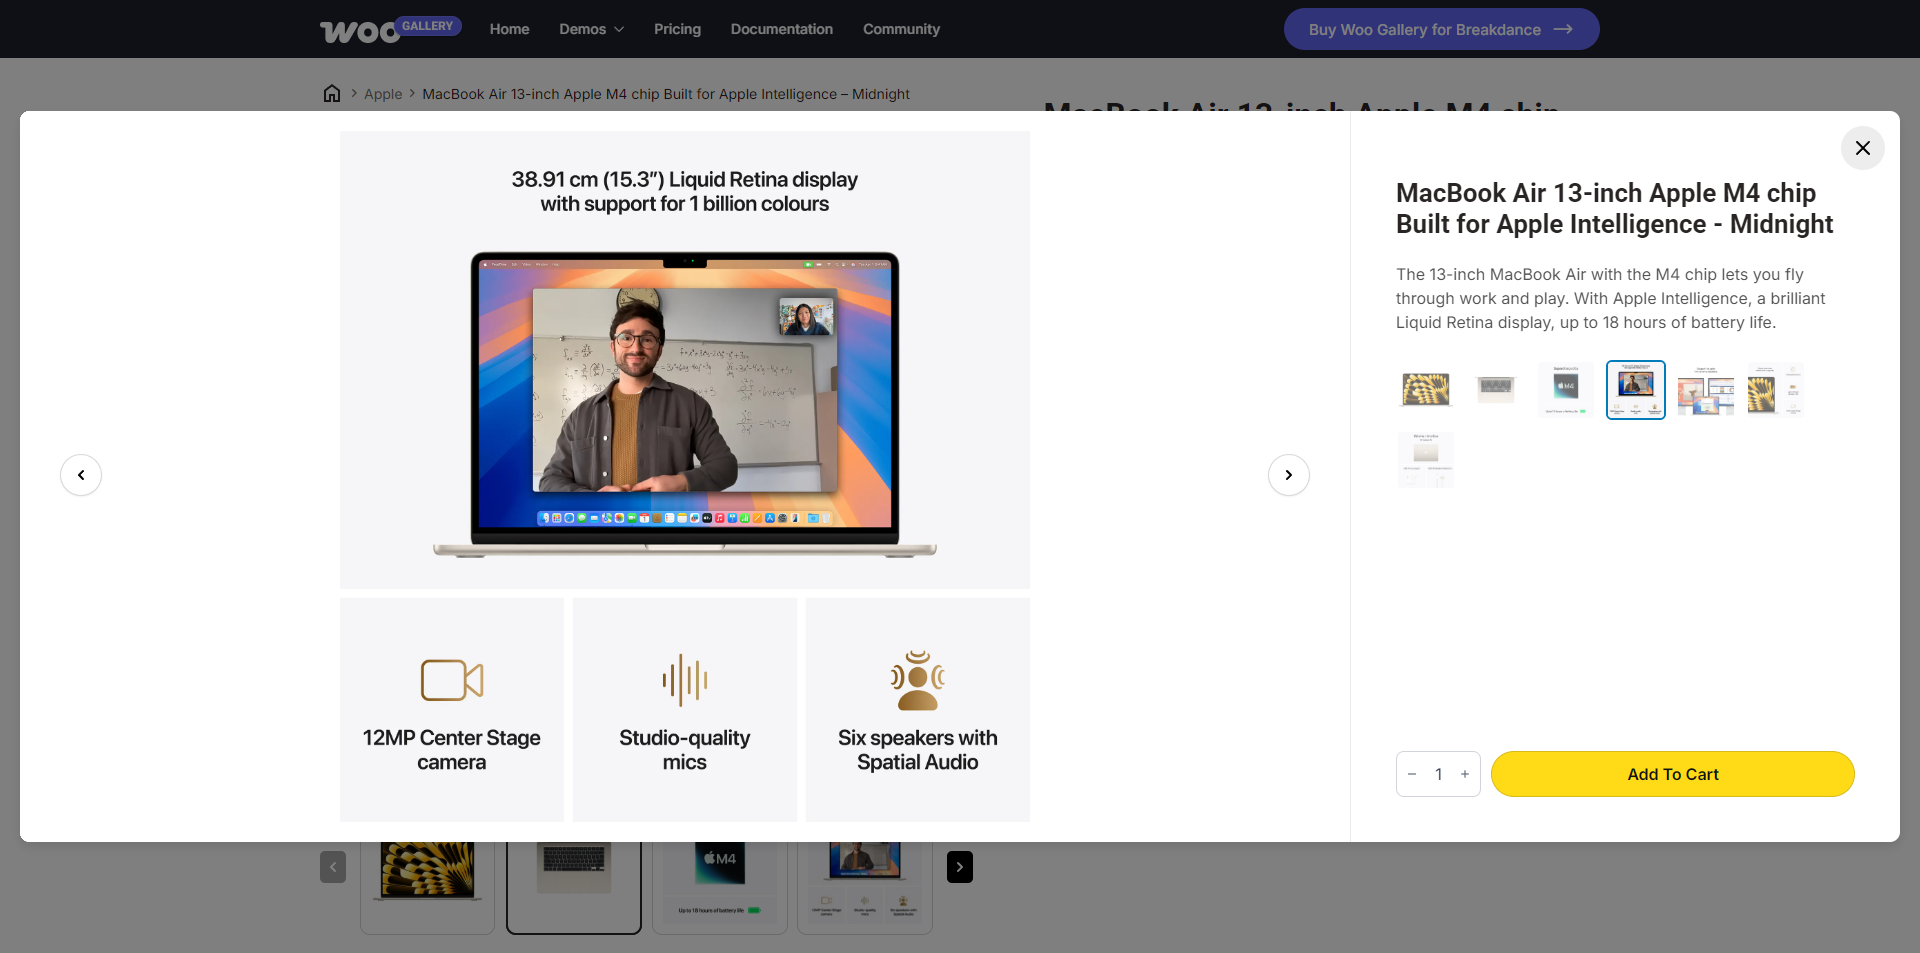The width and height of the screenshot is (1920, 953).
Task: Click background carousel video call thumbnail
Action: coord(865,887)
